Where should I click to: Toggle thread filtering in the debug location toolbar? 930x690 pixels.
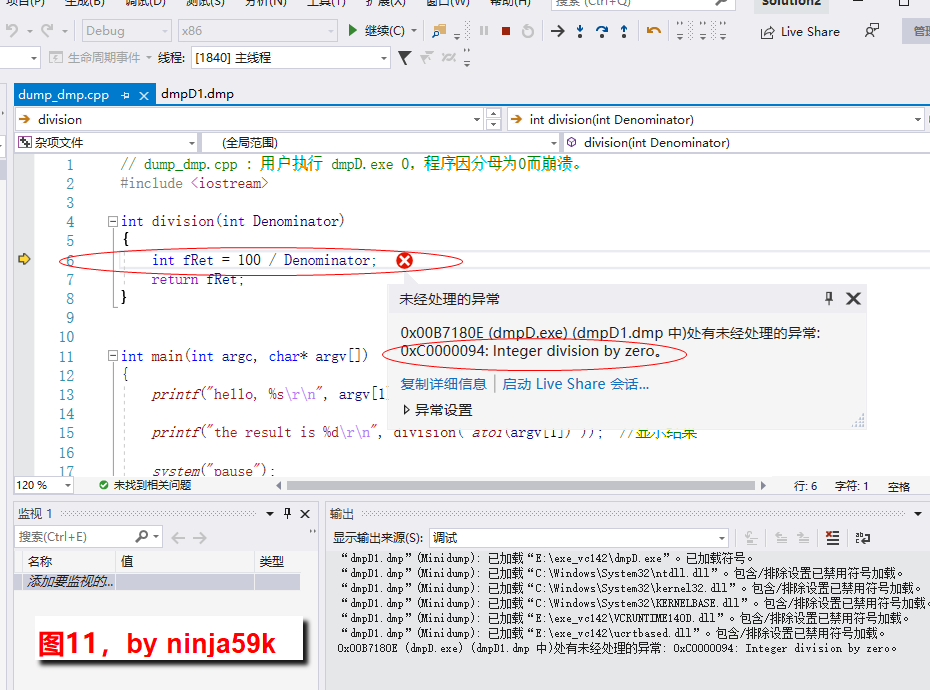point(404,58)
